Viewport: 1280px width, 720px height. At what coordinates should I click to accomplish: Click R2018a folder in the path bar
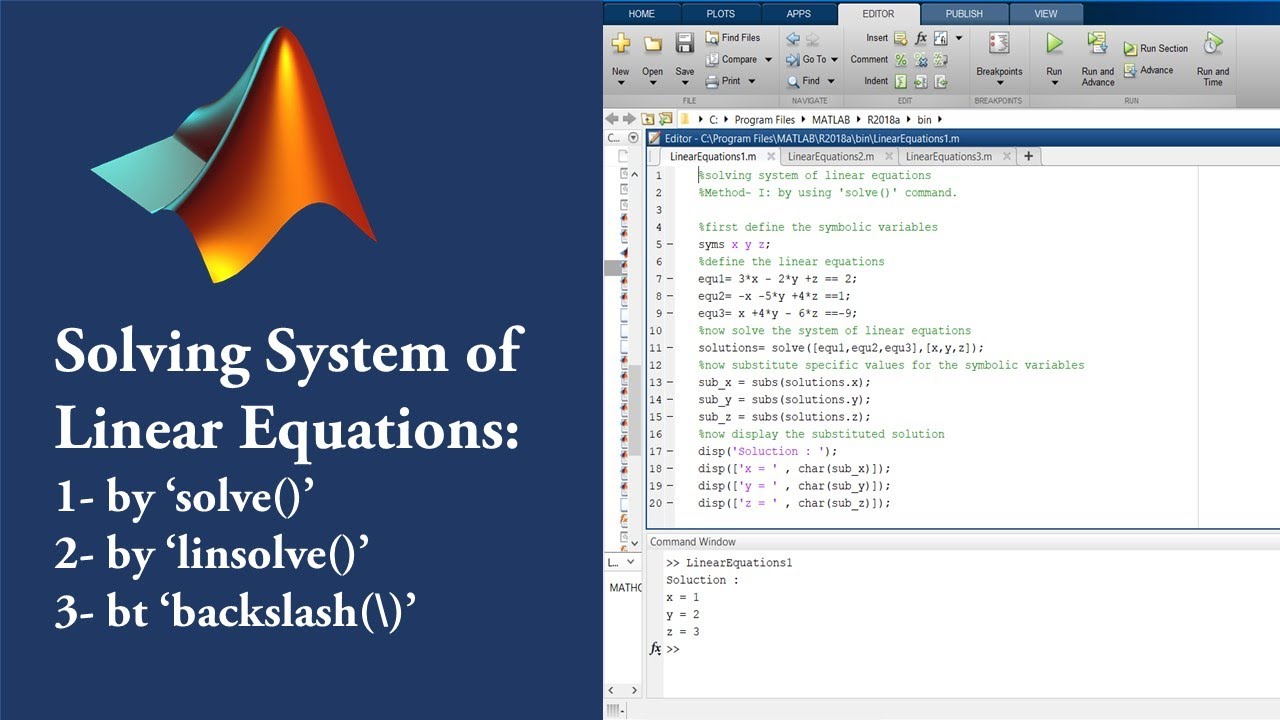coord(885,120)
